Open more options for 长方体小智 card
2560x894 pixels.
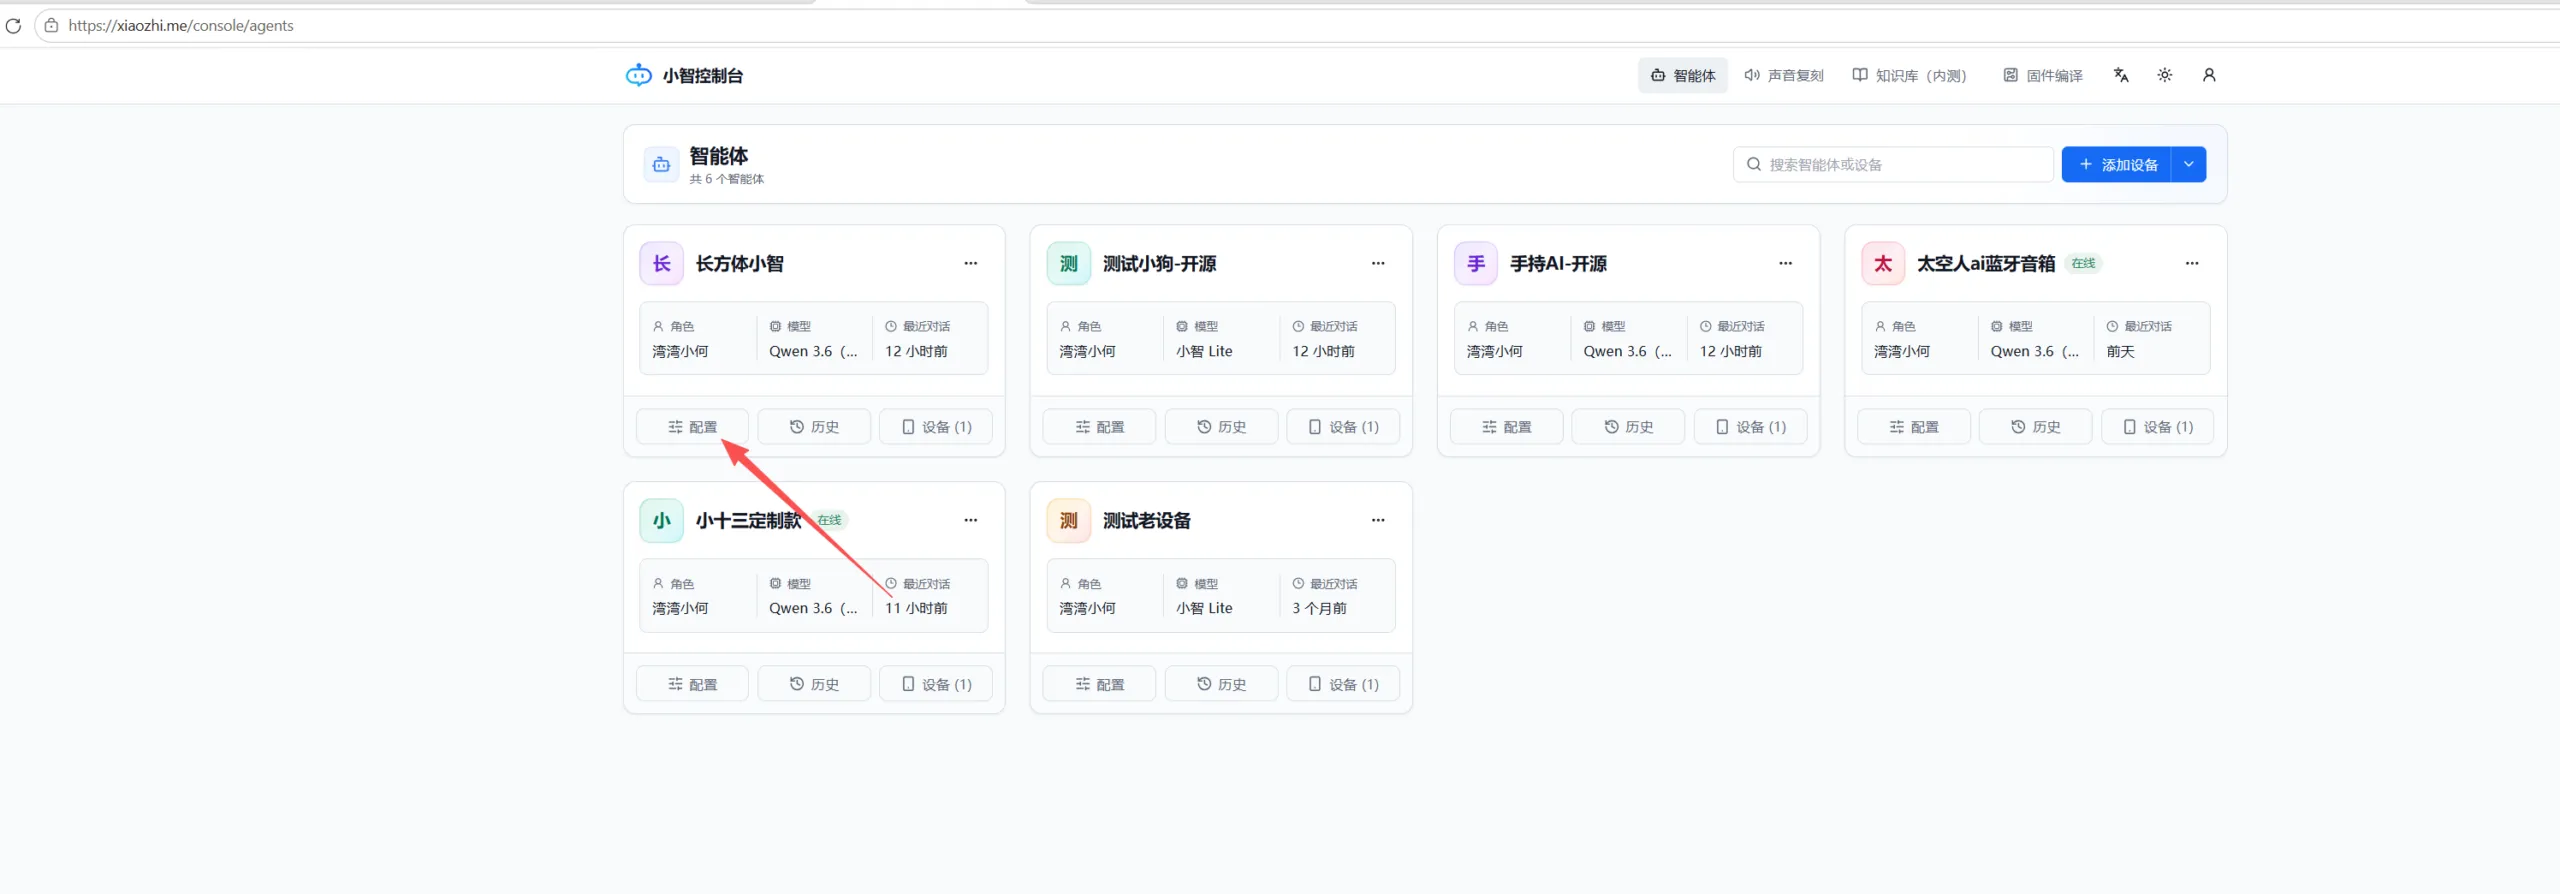(971, 263)
